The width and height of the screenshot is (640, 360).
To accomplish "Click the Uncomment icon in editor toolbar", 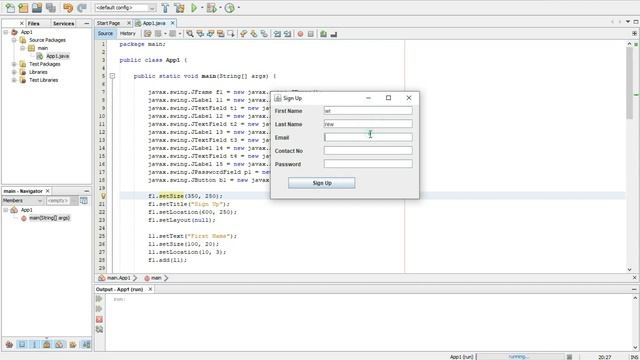I will click(334, 34).
